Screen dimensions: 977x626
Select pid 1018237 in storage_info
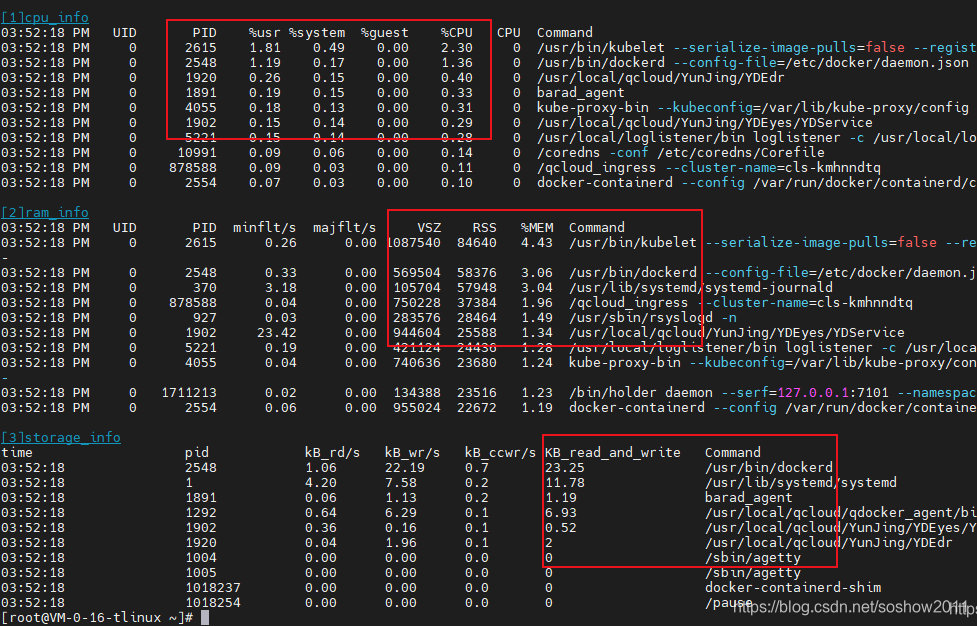212,587
